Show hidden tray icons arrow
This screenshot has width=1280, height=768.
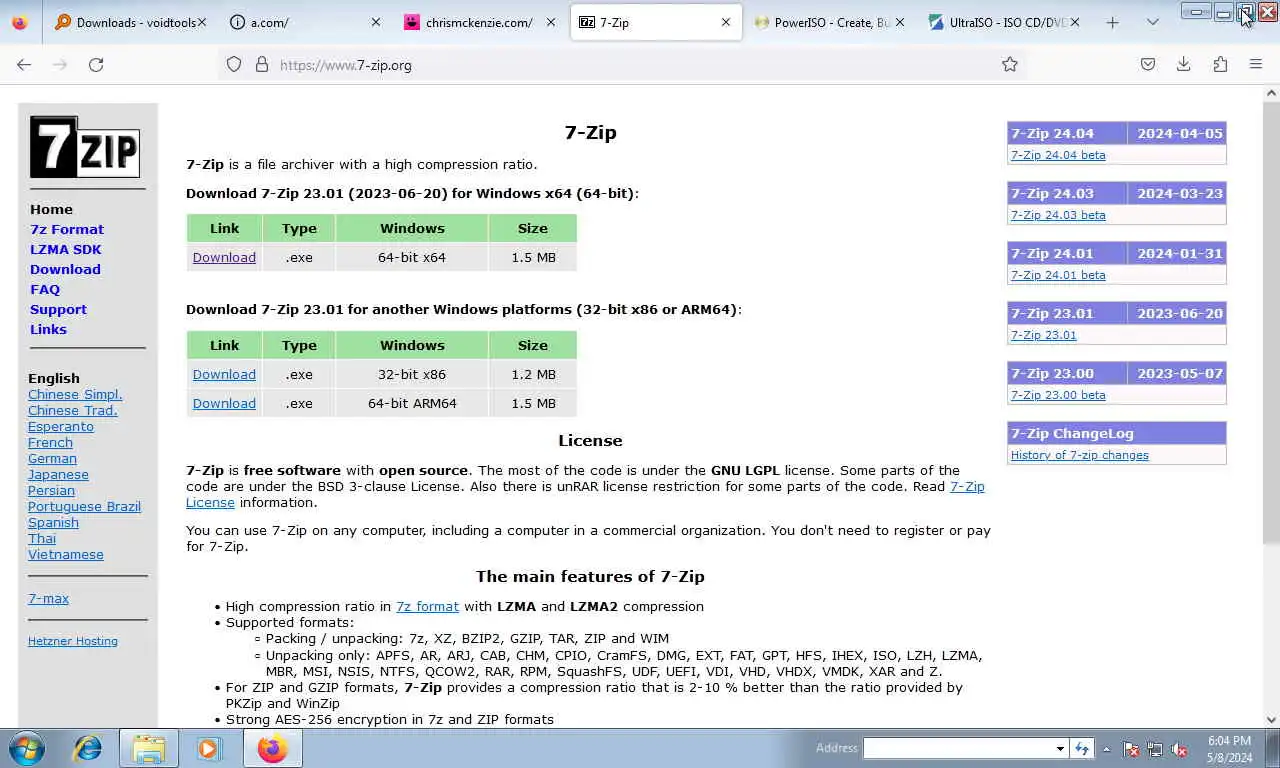1106,749
